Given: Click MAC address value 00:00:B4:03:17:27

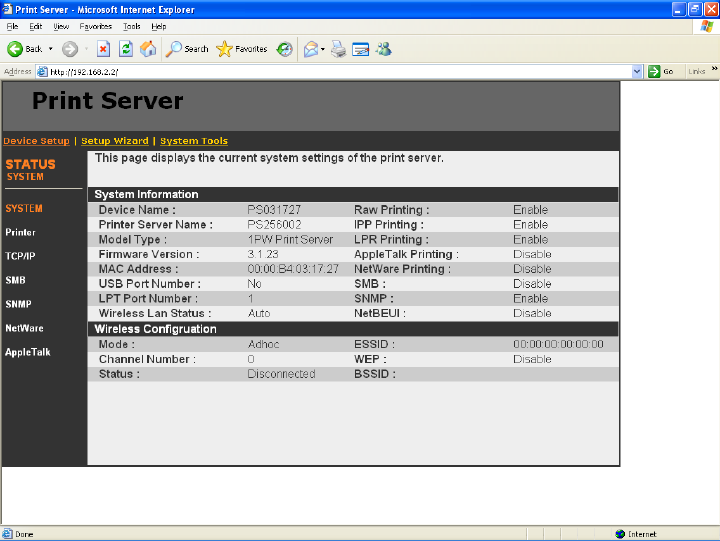Looking at the screenshot, I should (x=293, y=269).
